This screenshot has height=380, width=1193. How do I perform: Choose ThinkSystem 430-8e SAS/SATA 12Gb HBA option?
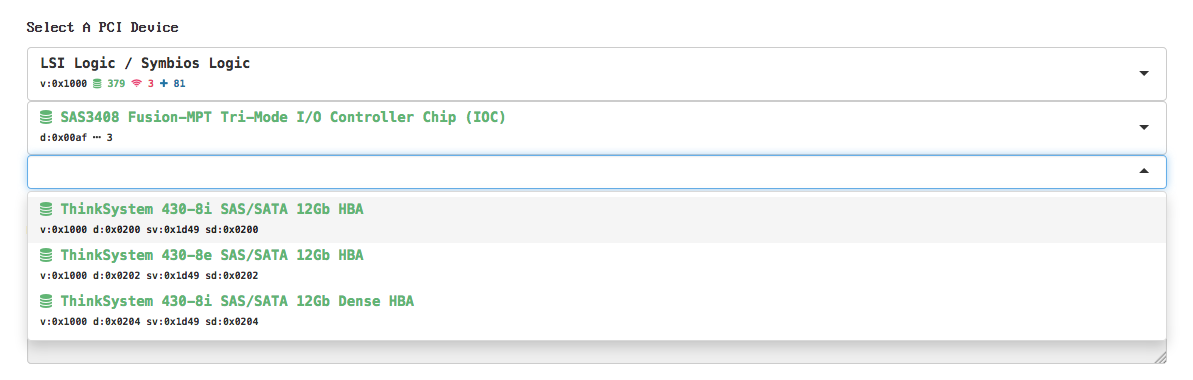(x=597, y=264)
